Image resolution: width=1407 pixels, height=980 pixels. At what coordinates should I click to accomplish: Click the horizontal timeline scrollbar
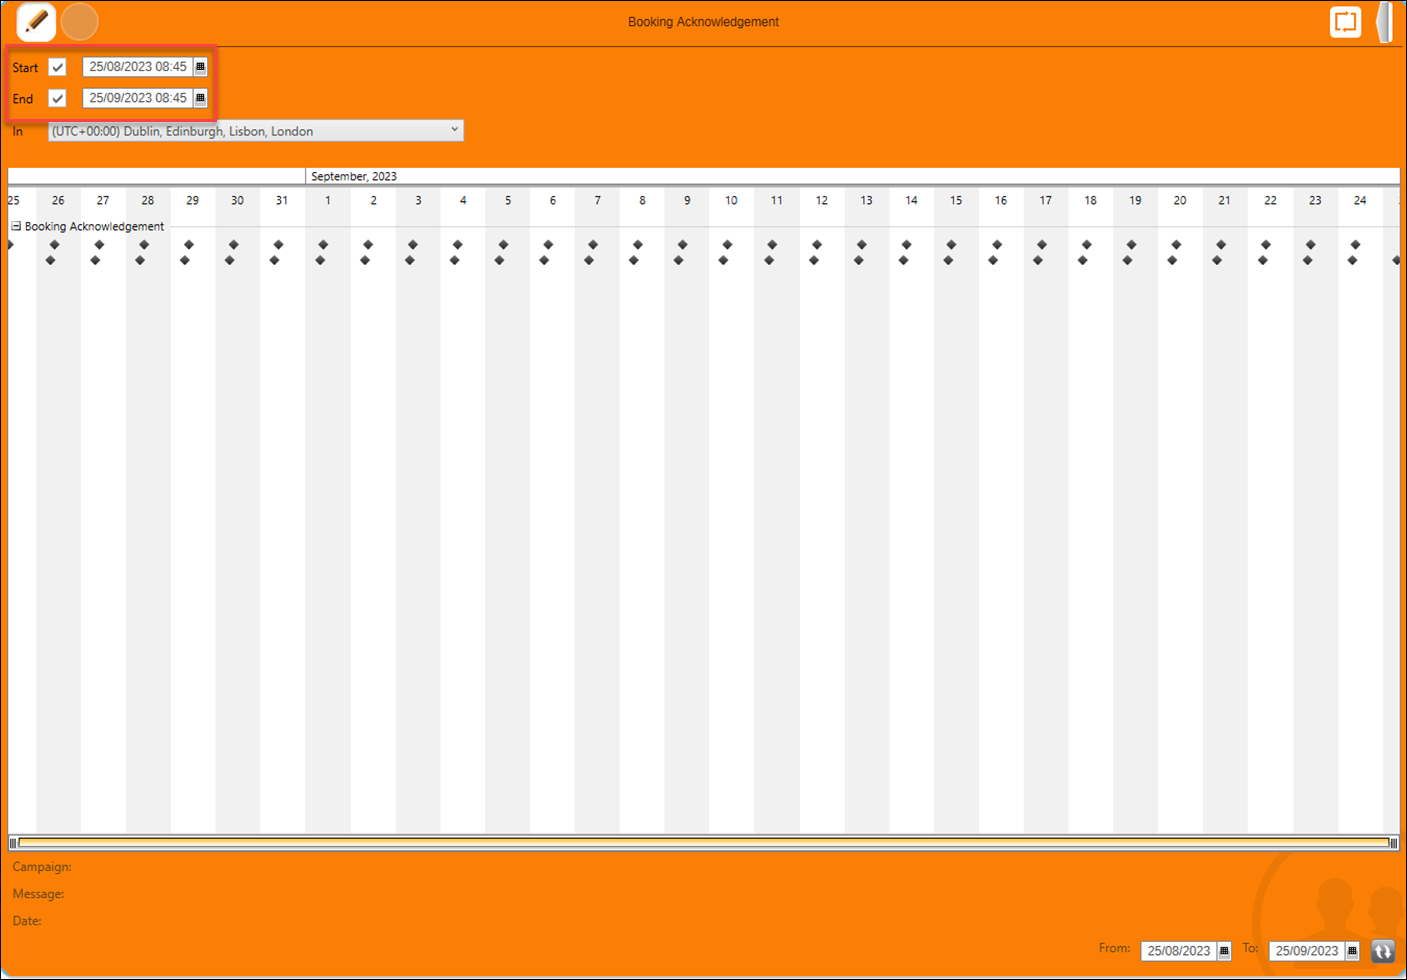704,843
